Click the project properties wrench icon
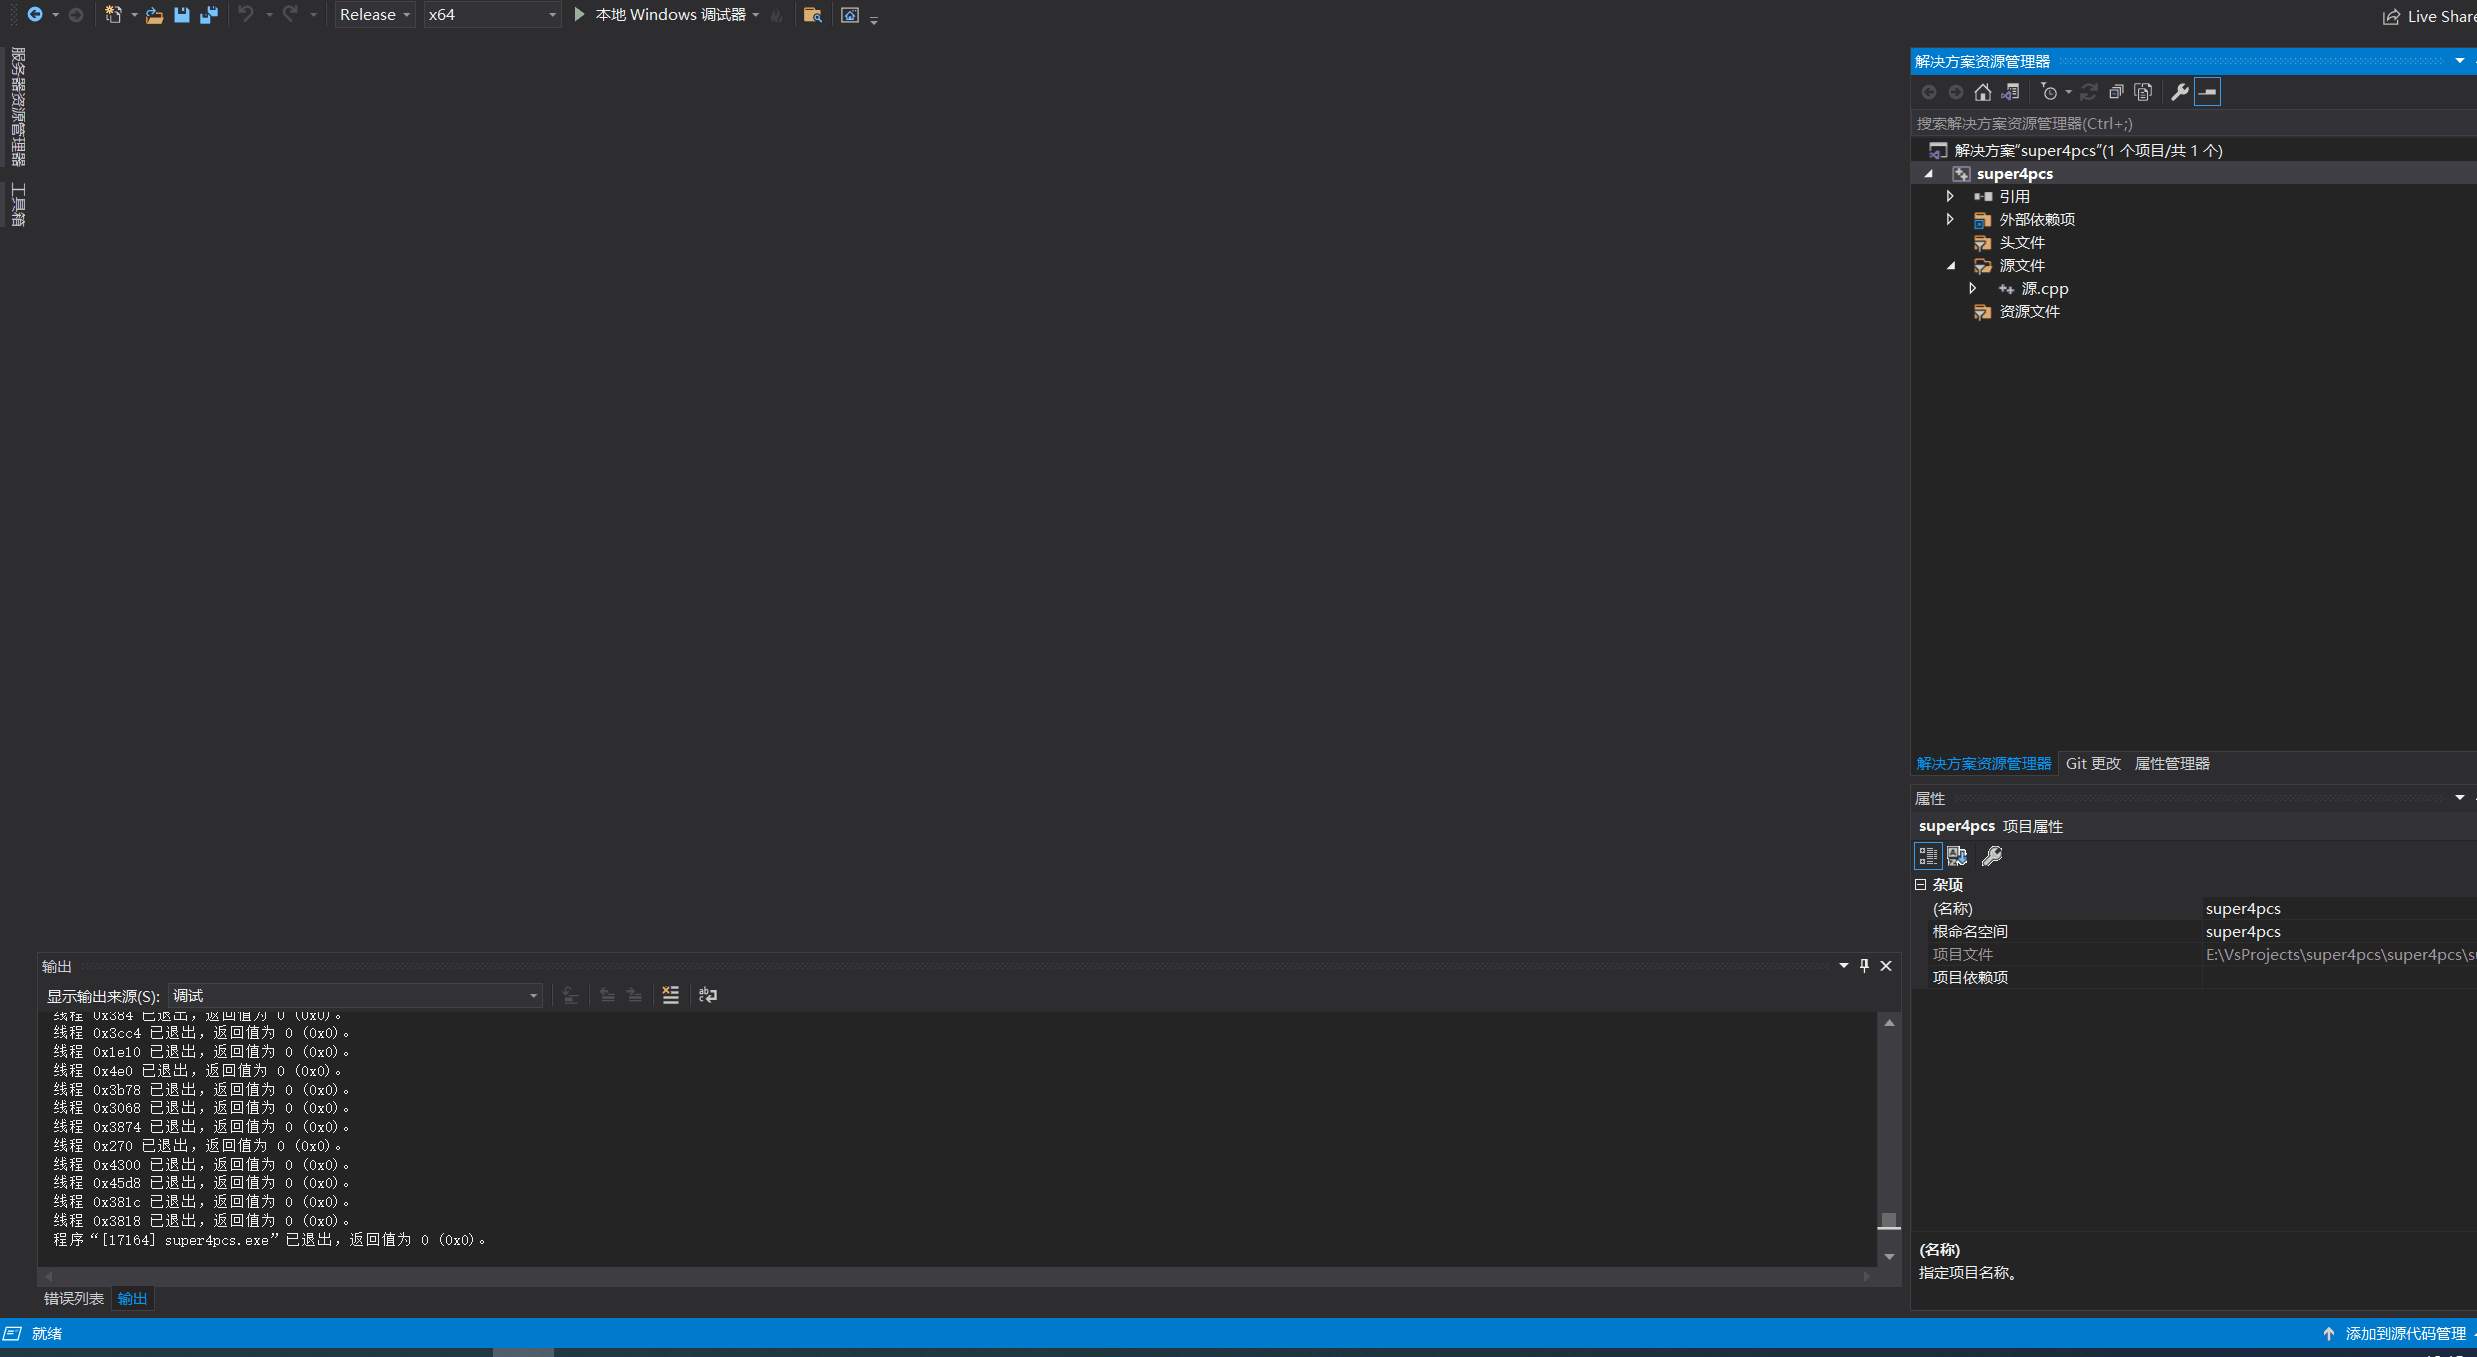Image resolution: width=2477 pixels, height=1357 pixels. tap(1991, 856)
